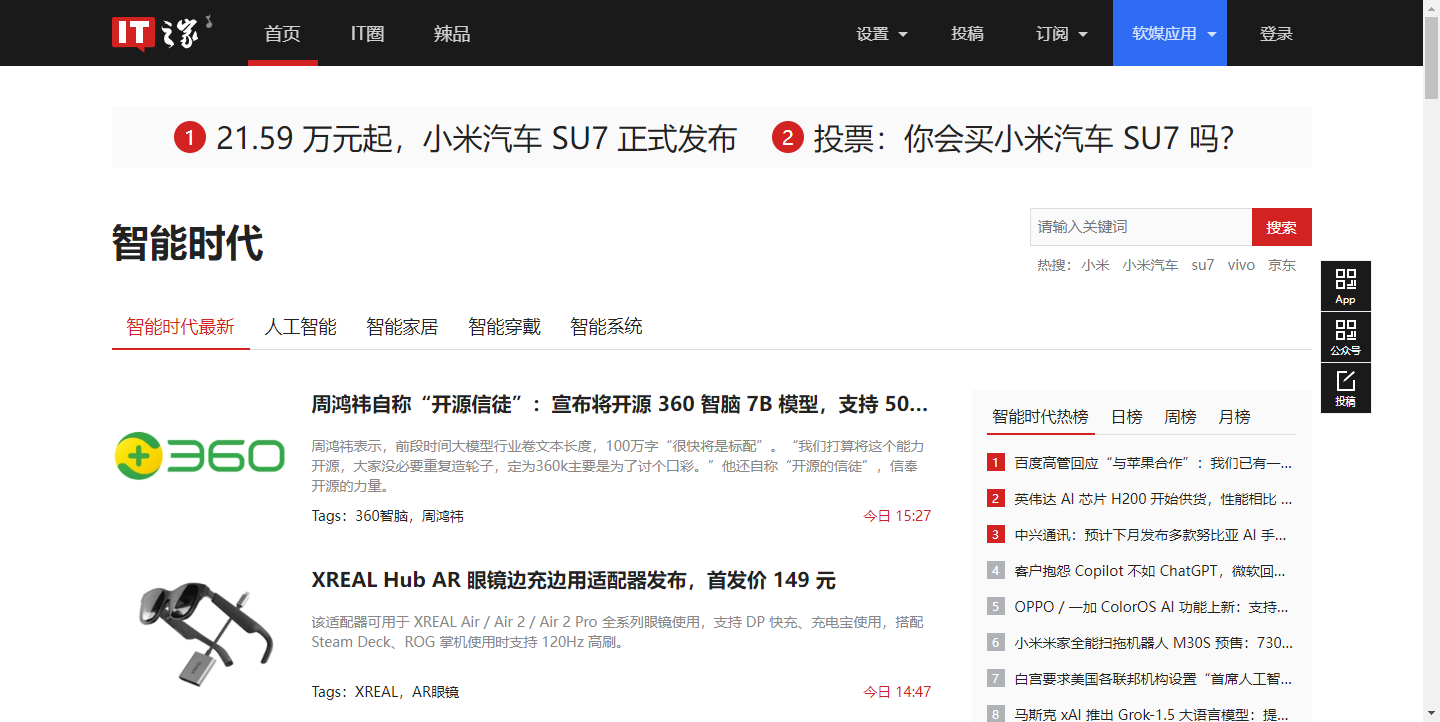Image resolution: width=1440 pixels, height=722 pixels.
Task: Click hot search term 小米
Action: pyautogui.click(x=1095, y=265)
